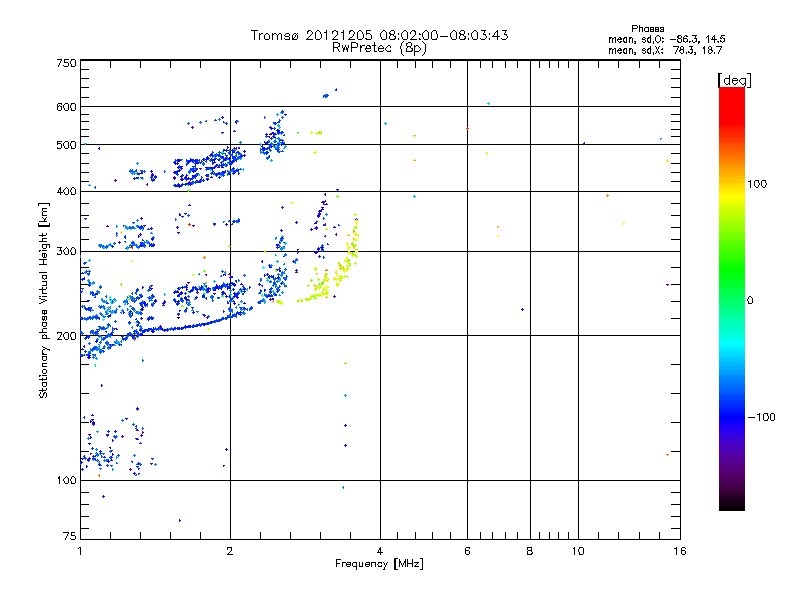The image size is (800, 600).
Task: Click the 'Frequency [MHz]' axis label
Action: tap(379, 564)
